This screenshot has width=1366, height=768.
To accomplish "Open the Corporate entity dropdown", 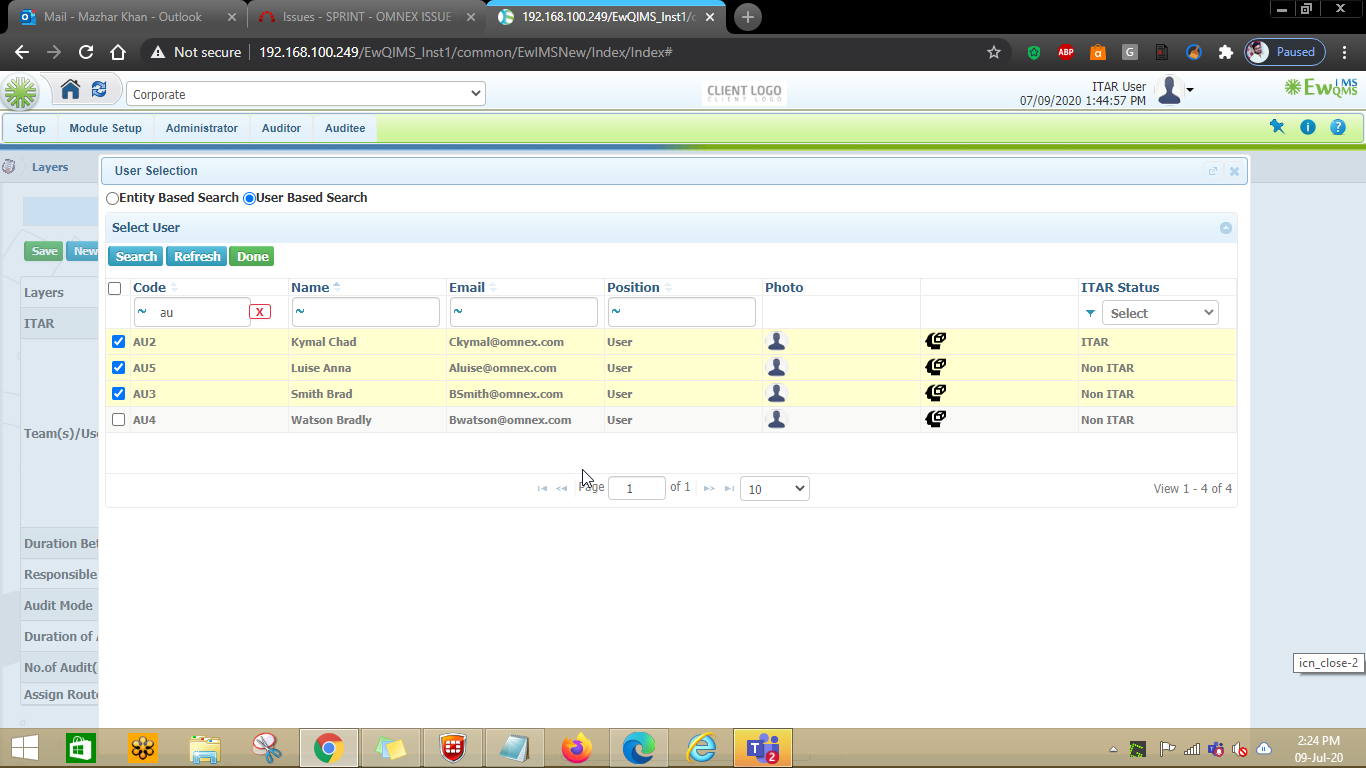I will click(306, 94).
